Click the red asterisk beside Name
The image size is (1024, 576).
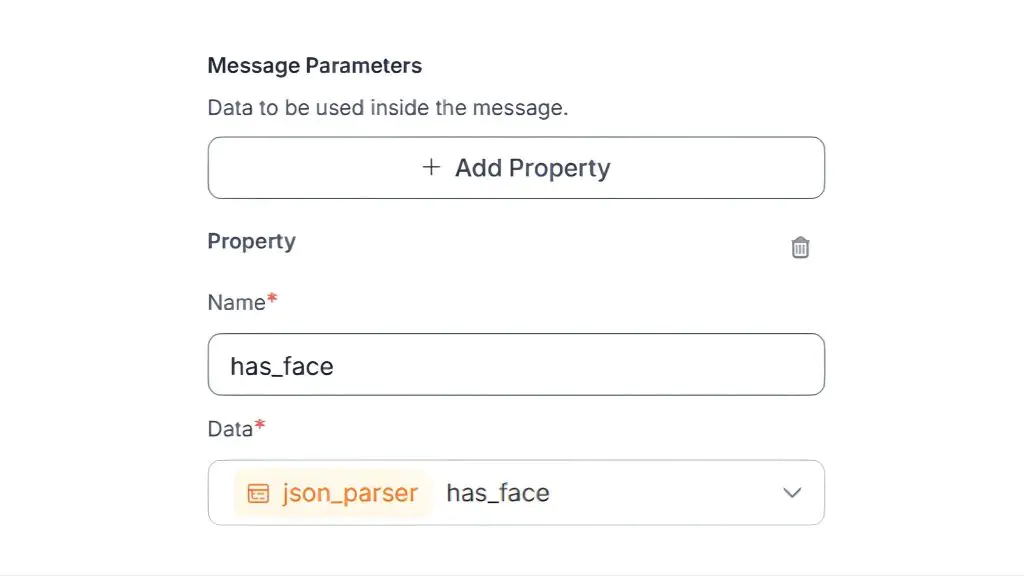[272, 300]
